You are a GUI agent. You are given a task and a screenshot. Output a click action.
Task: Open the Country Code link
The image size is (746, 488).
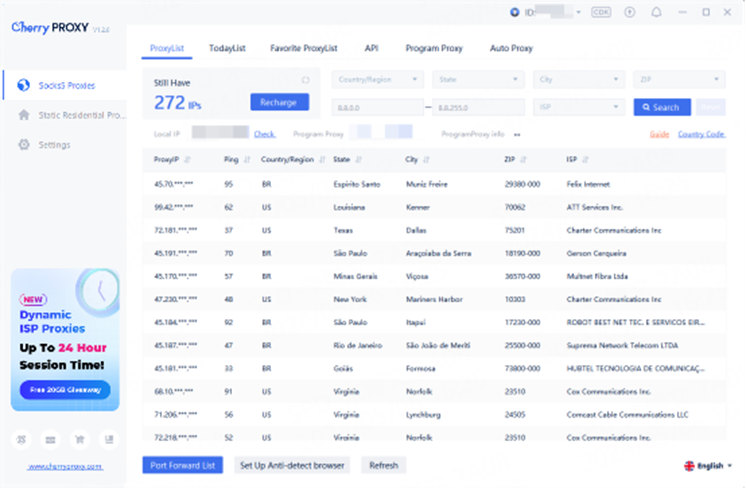(701, 134)
